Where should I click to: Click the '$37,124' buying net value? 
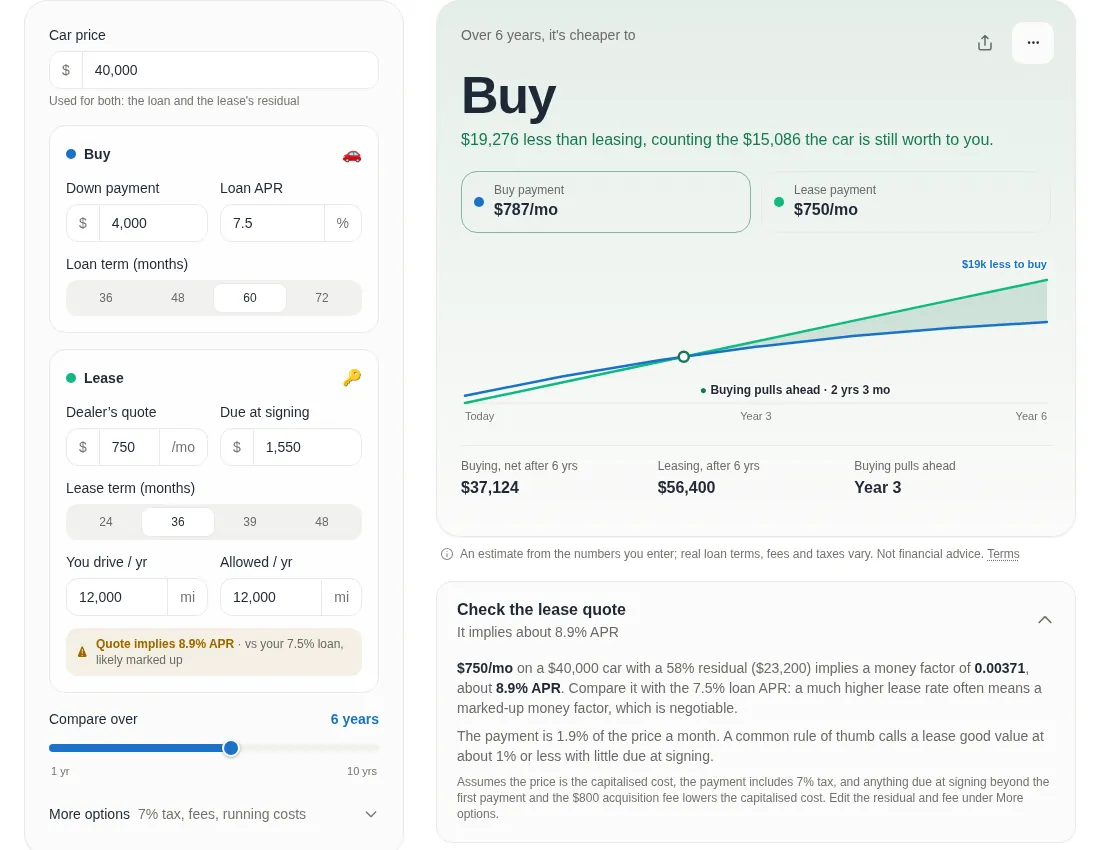coord(490,487)
